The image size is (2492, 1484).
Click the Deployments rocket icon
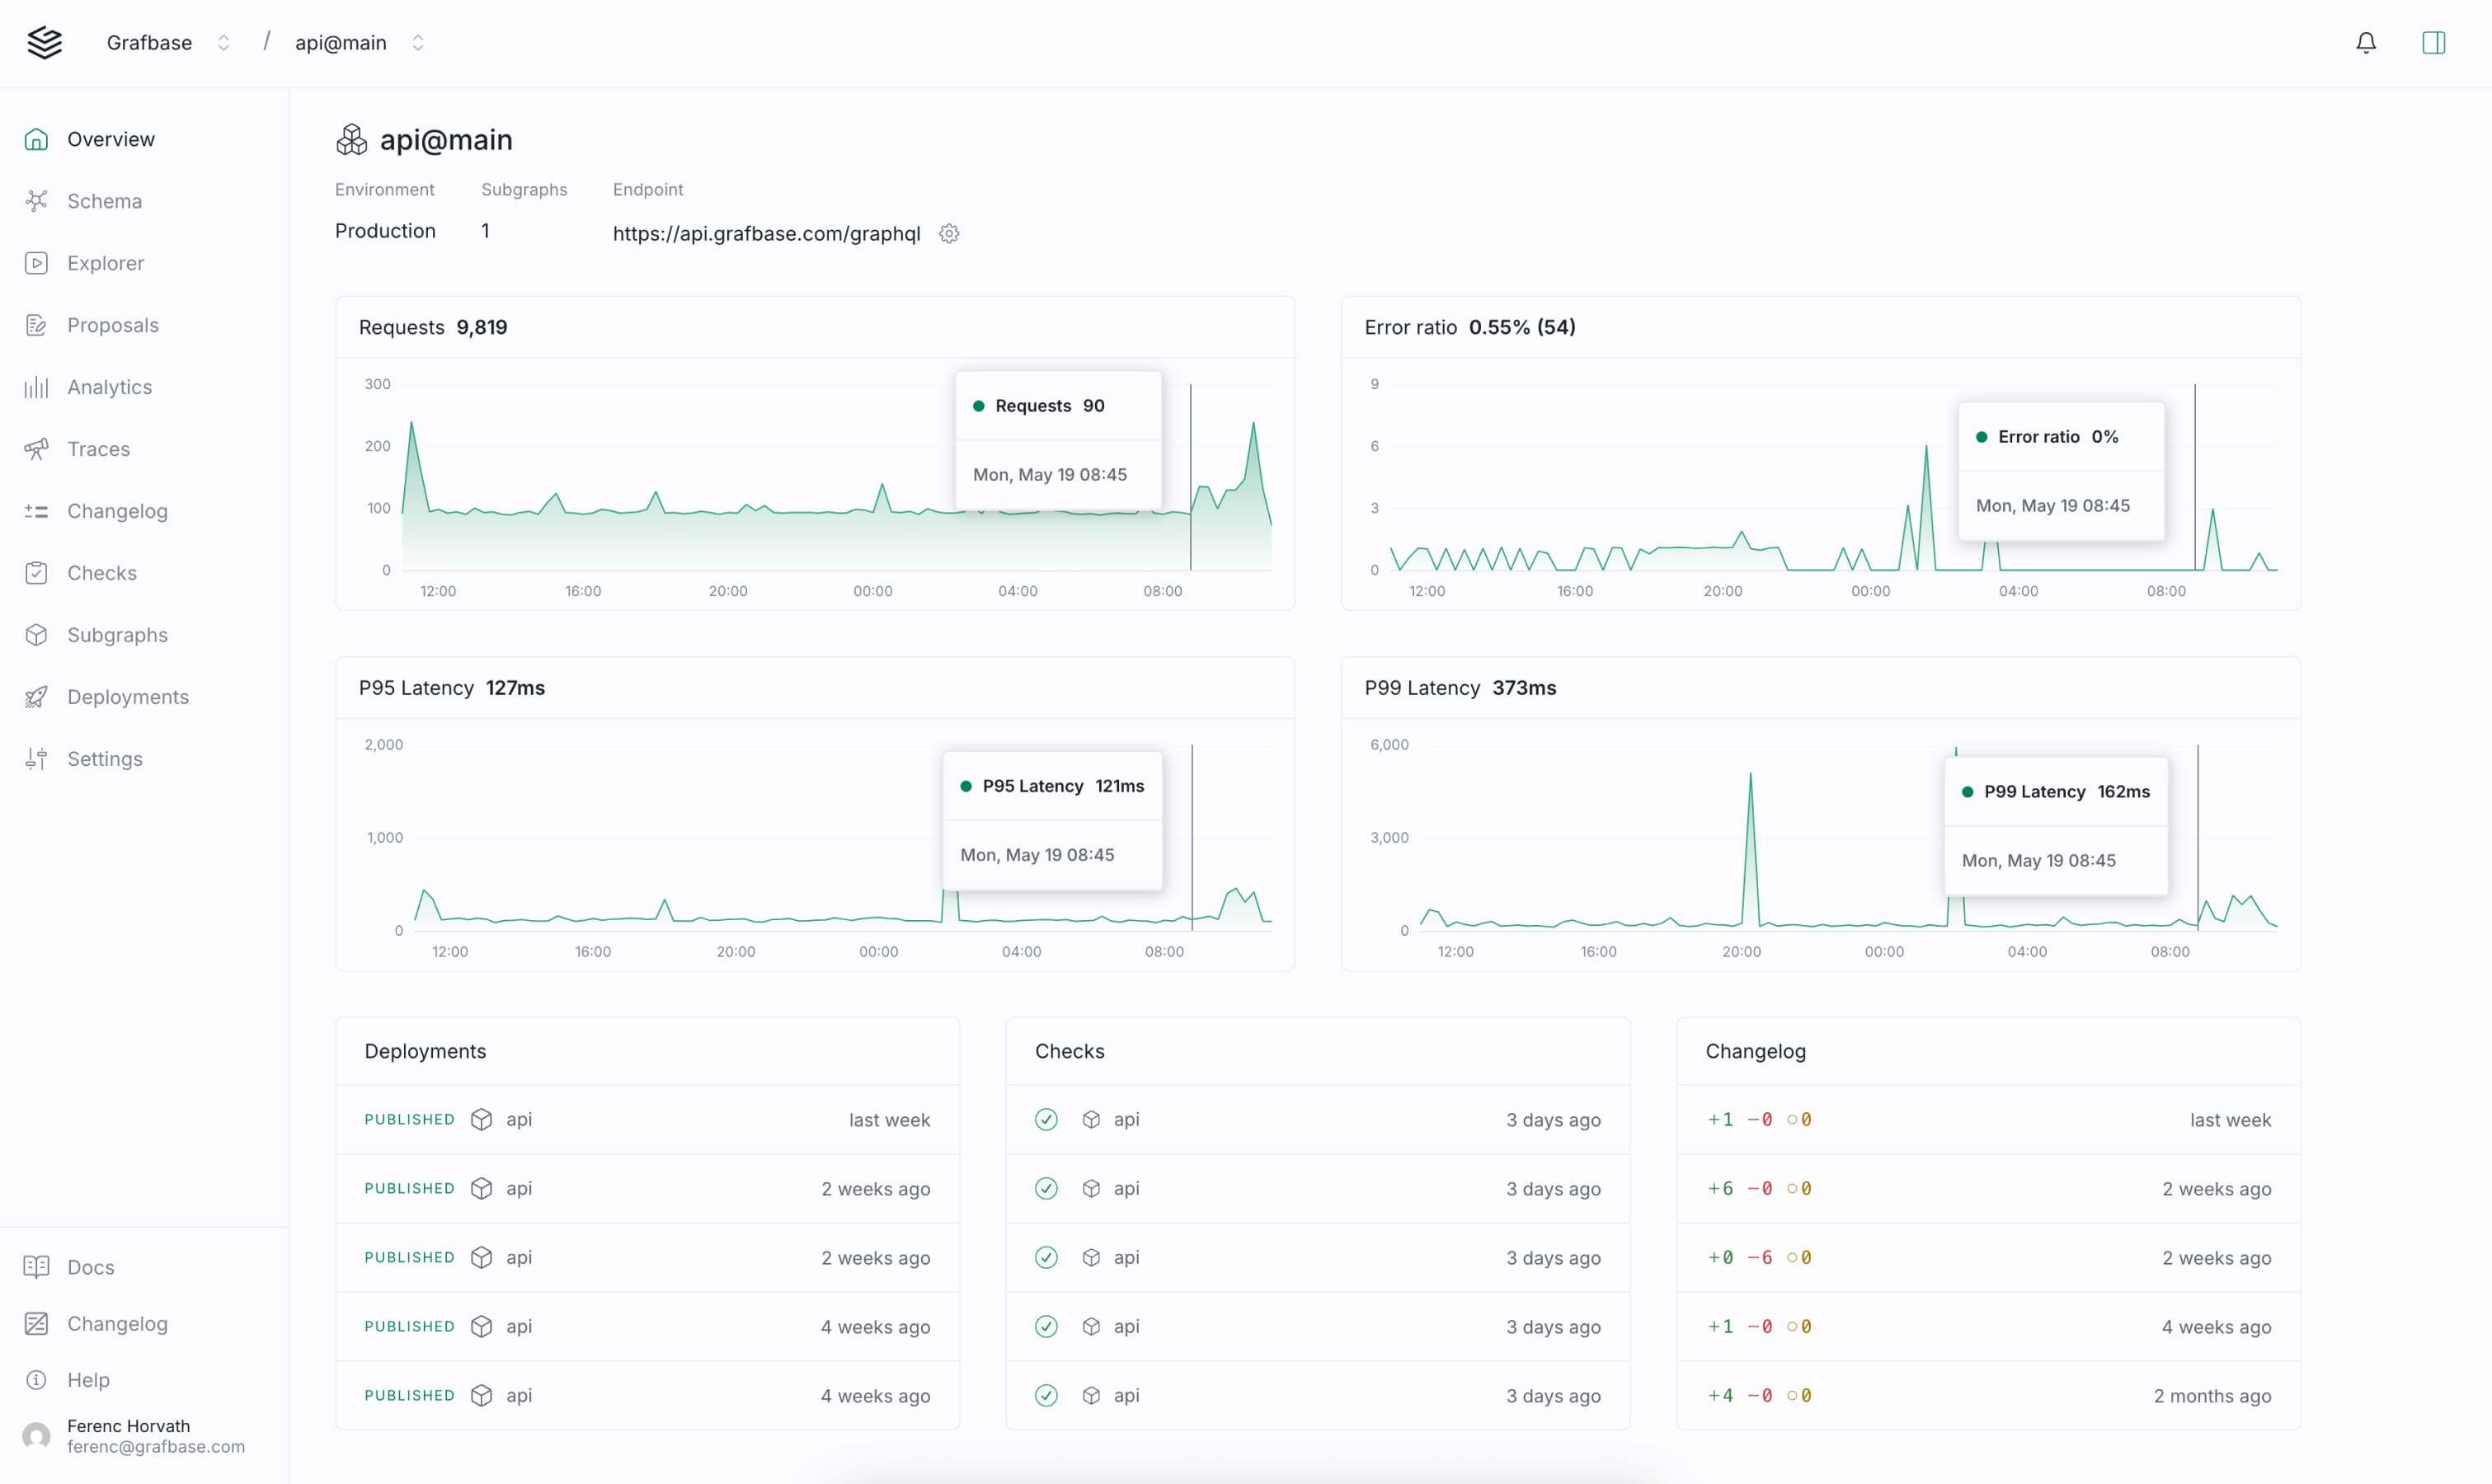tap(37, 697)
